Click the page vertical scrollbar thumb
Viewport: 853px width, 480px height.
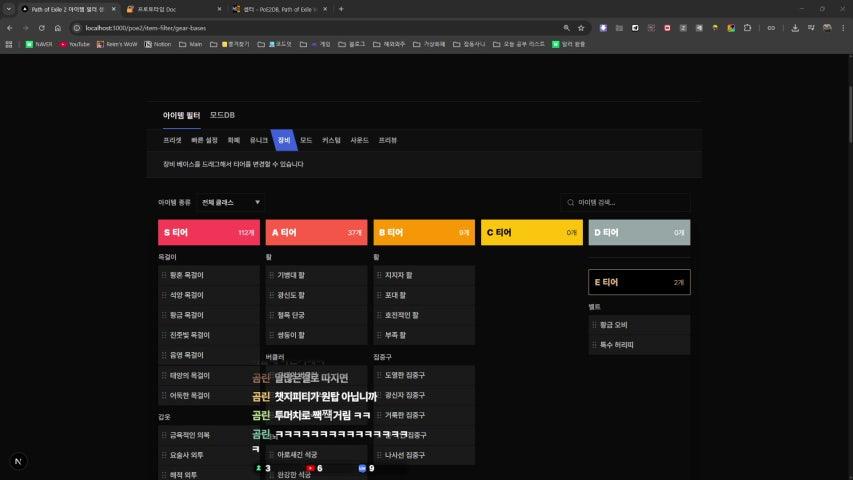tap(850, 114)
